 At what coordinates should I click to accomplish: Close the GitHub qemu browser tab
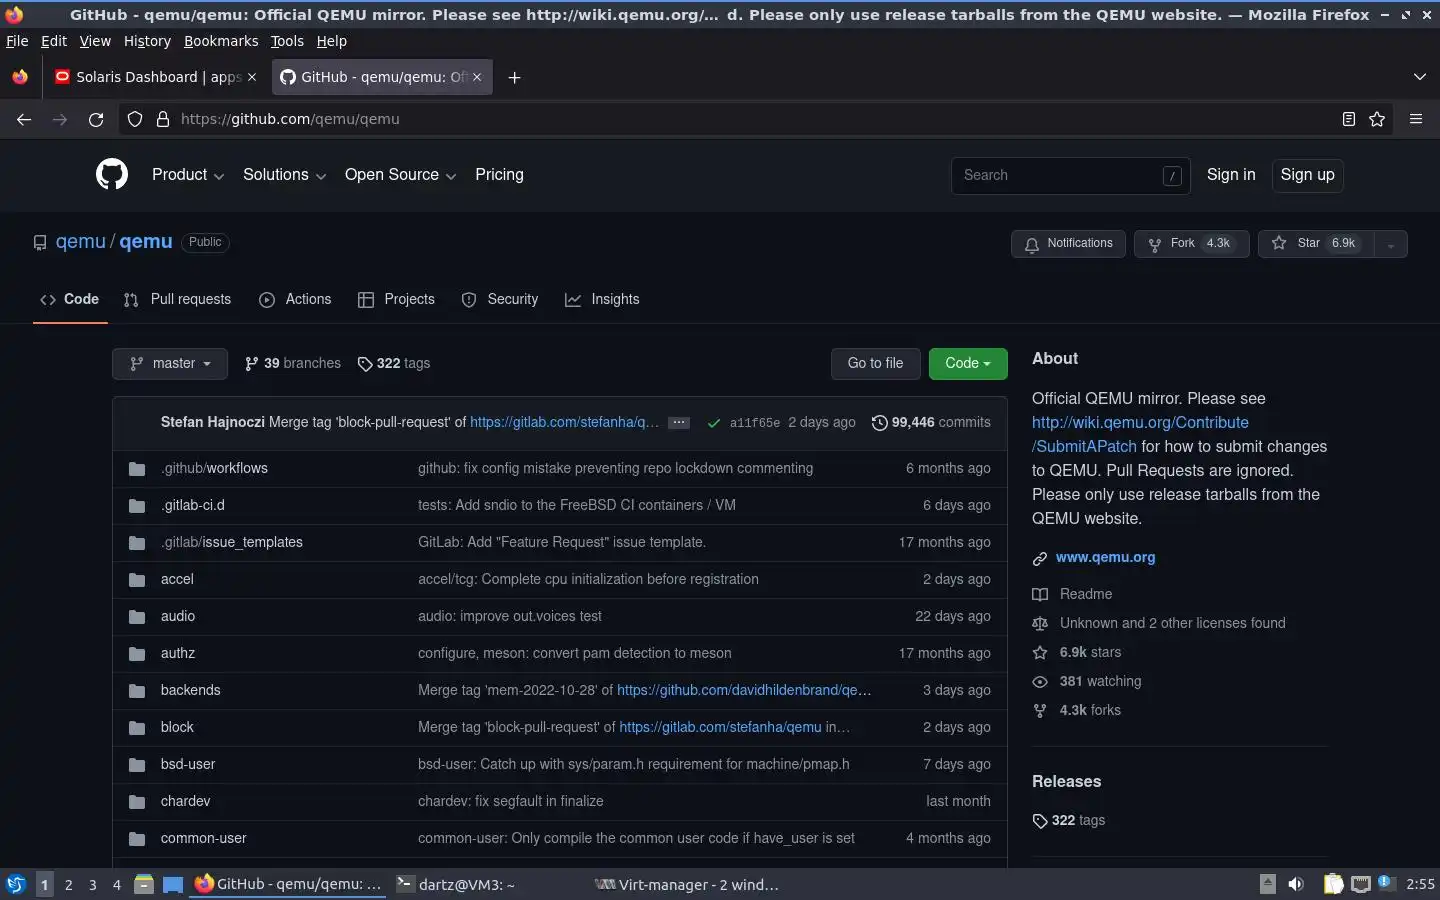(477, 77)
